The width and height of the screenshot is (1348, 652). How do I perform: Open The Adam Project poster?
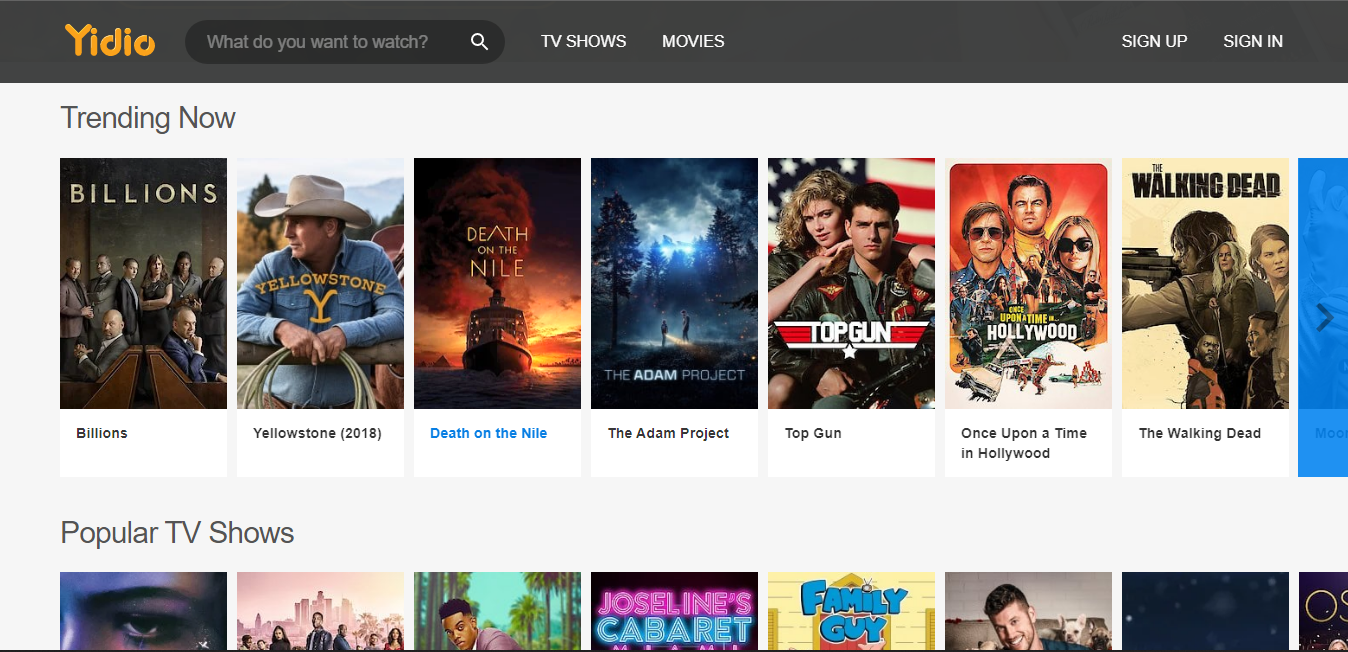(x=674, y=283)
